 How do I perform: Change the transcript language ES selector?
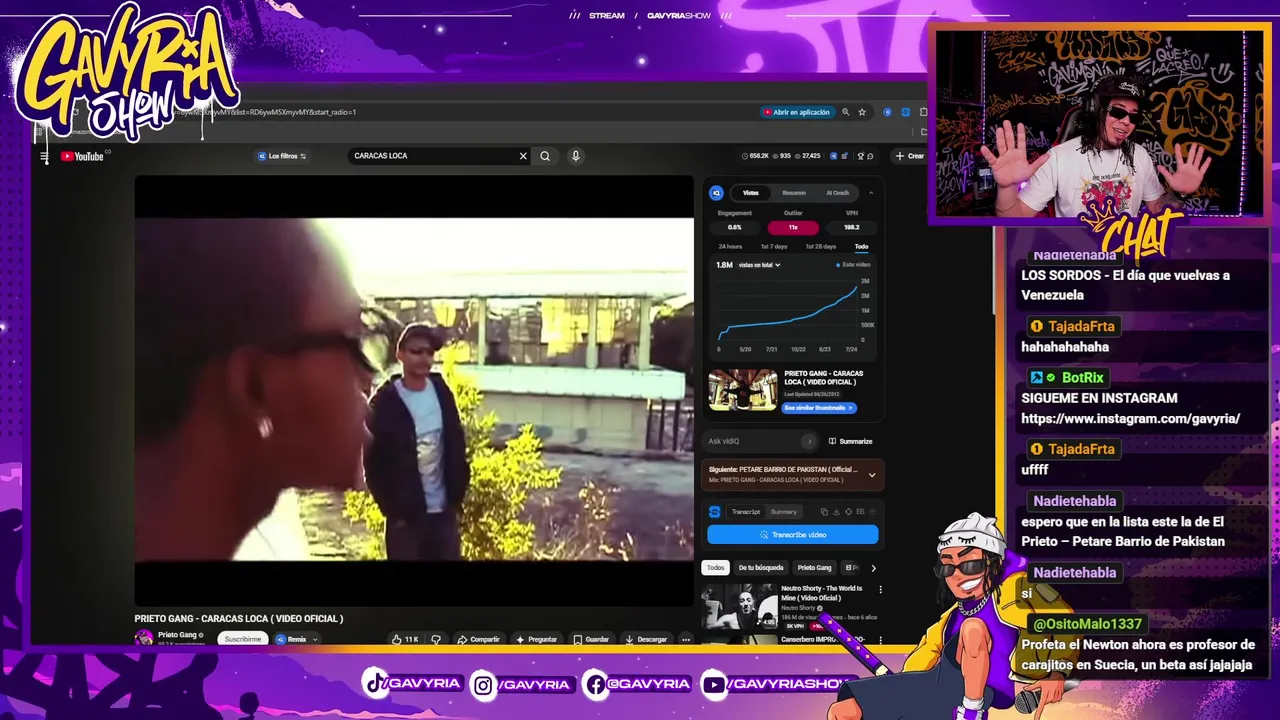[x=860, y=512]
